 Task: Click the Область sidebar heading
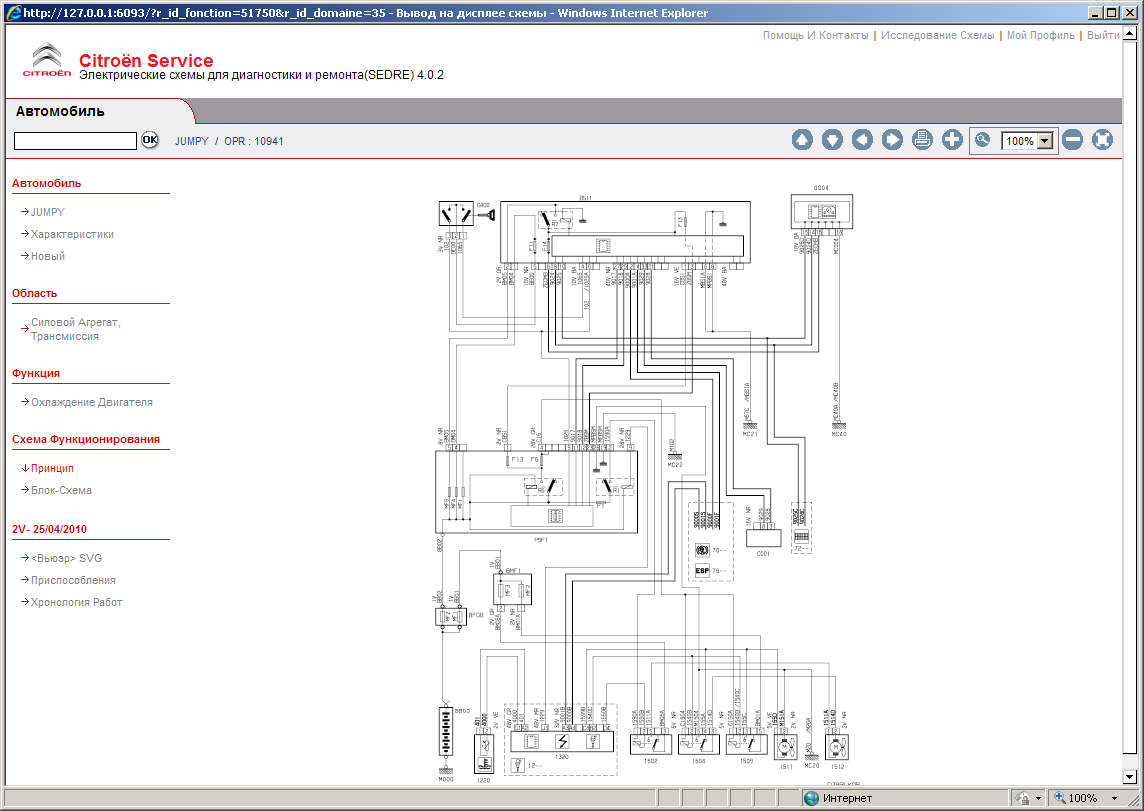coord(34,293)
